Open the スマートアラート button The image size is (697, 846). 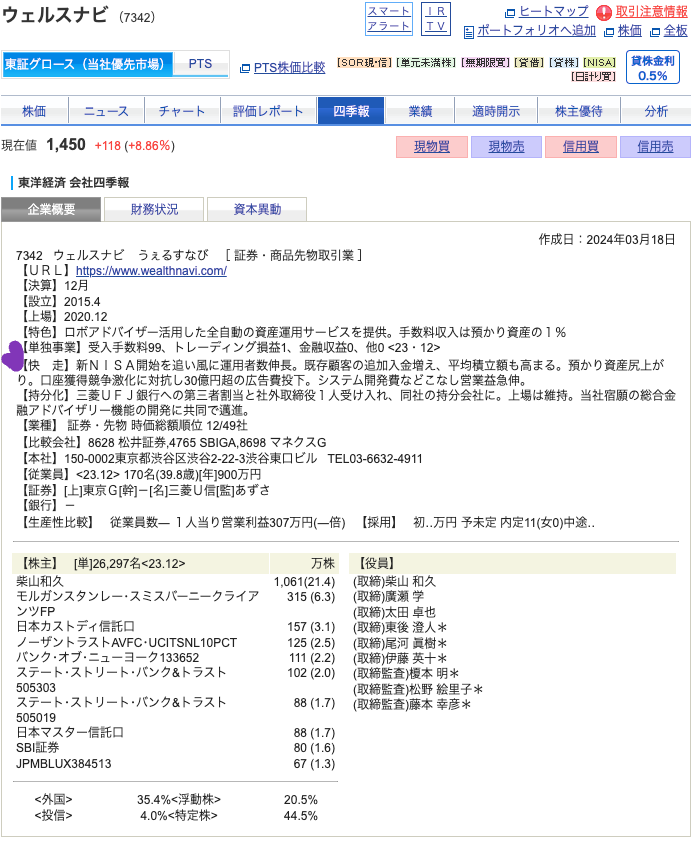(388, 19)
